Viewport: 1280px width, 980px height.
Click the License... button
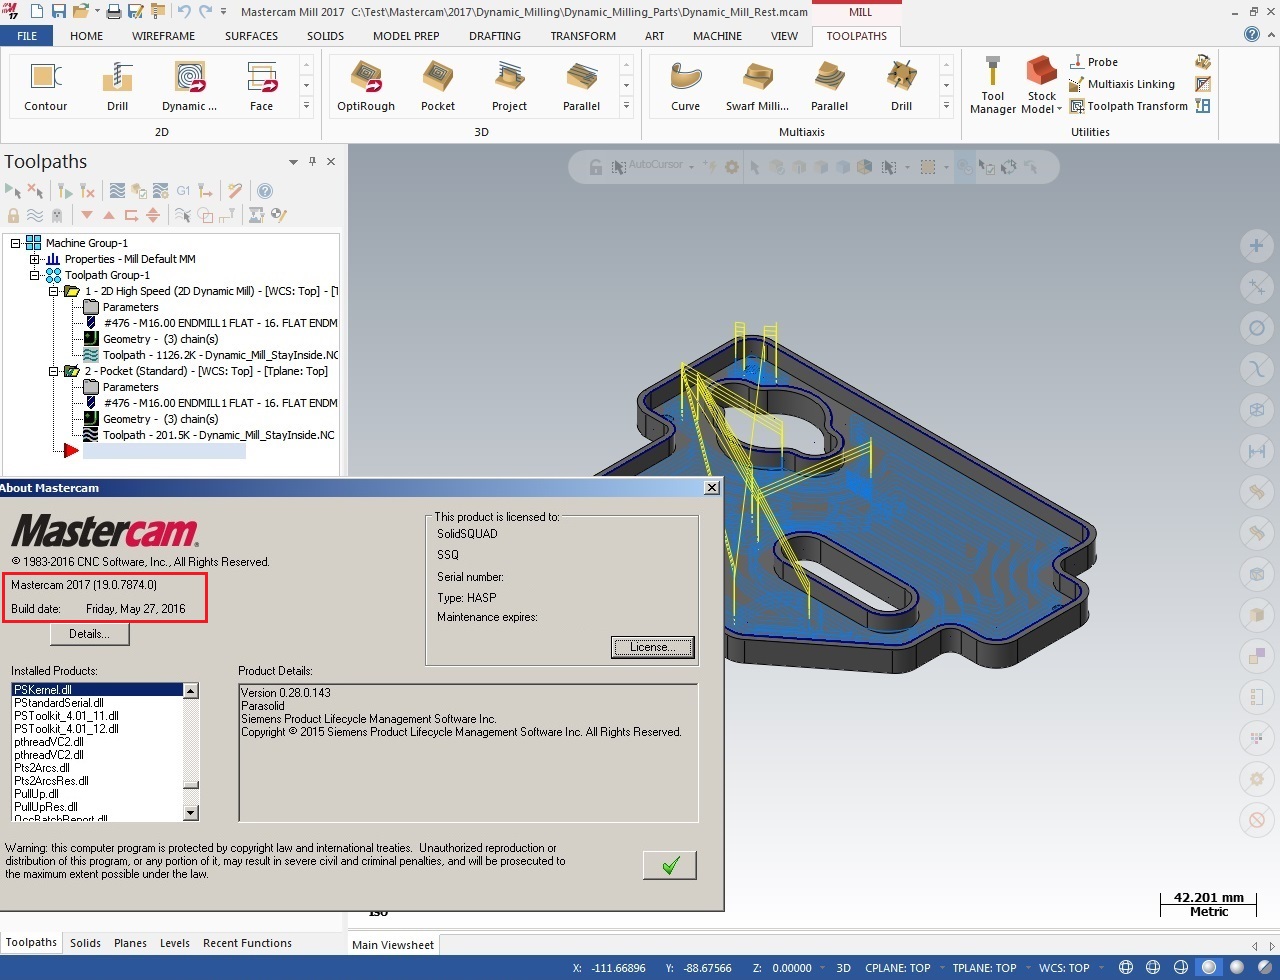(653, 647)
